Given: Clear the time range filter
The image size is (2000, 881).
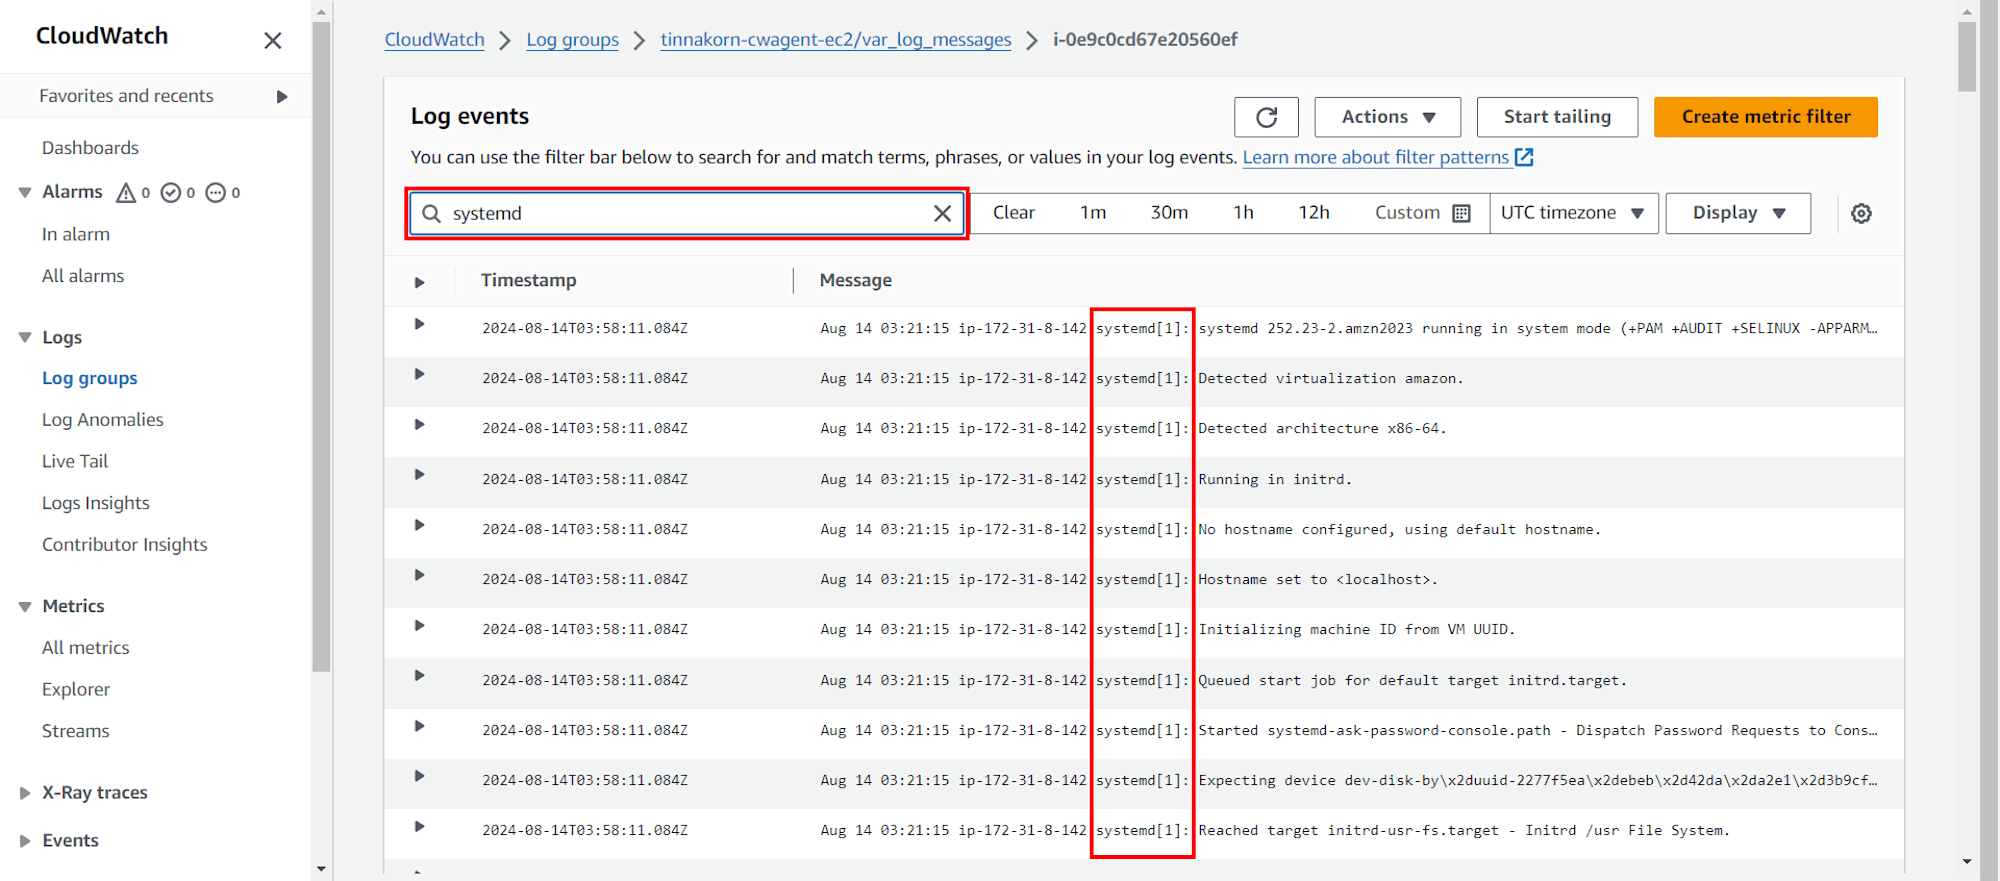Looking at the screenshot, I should coord(1014,213).
